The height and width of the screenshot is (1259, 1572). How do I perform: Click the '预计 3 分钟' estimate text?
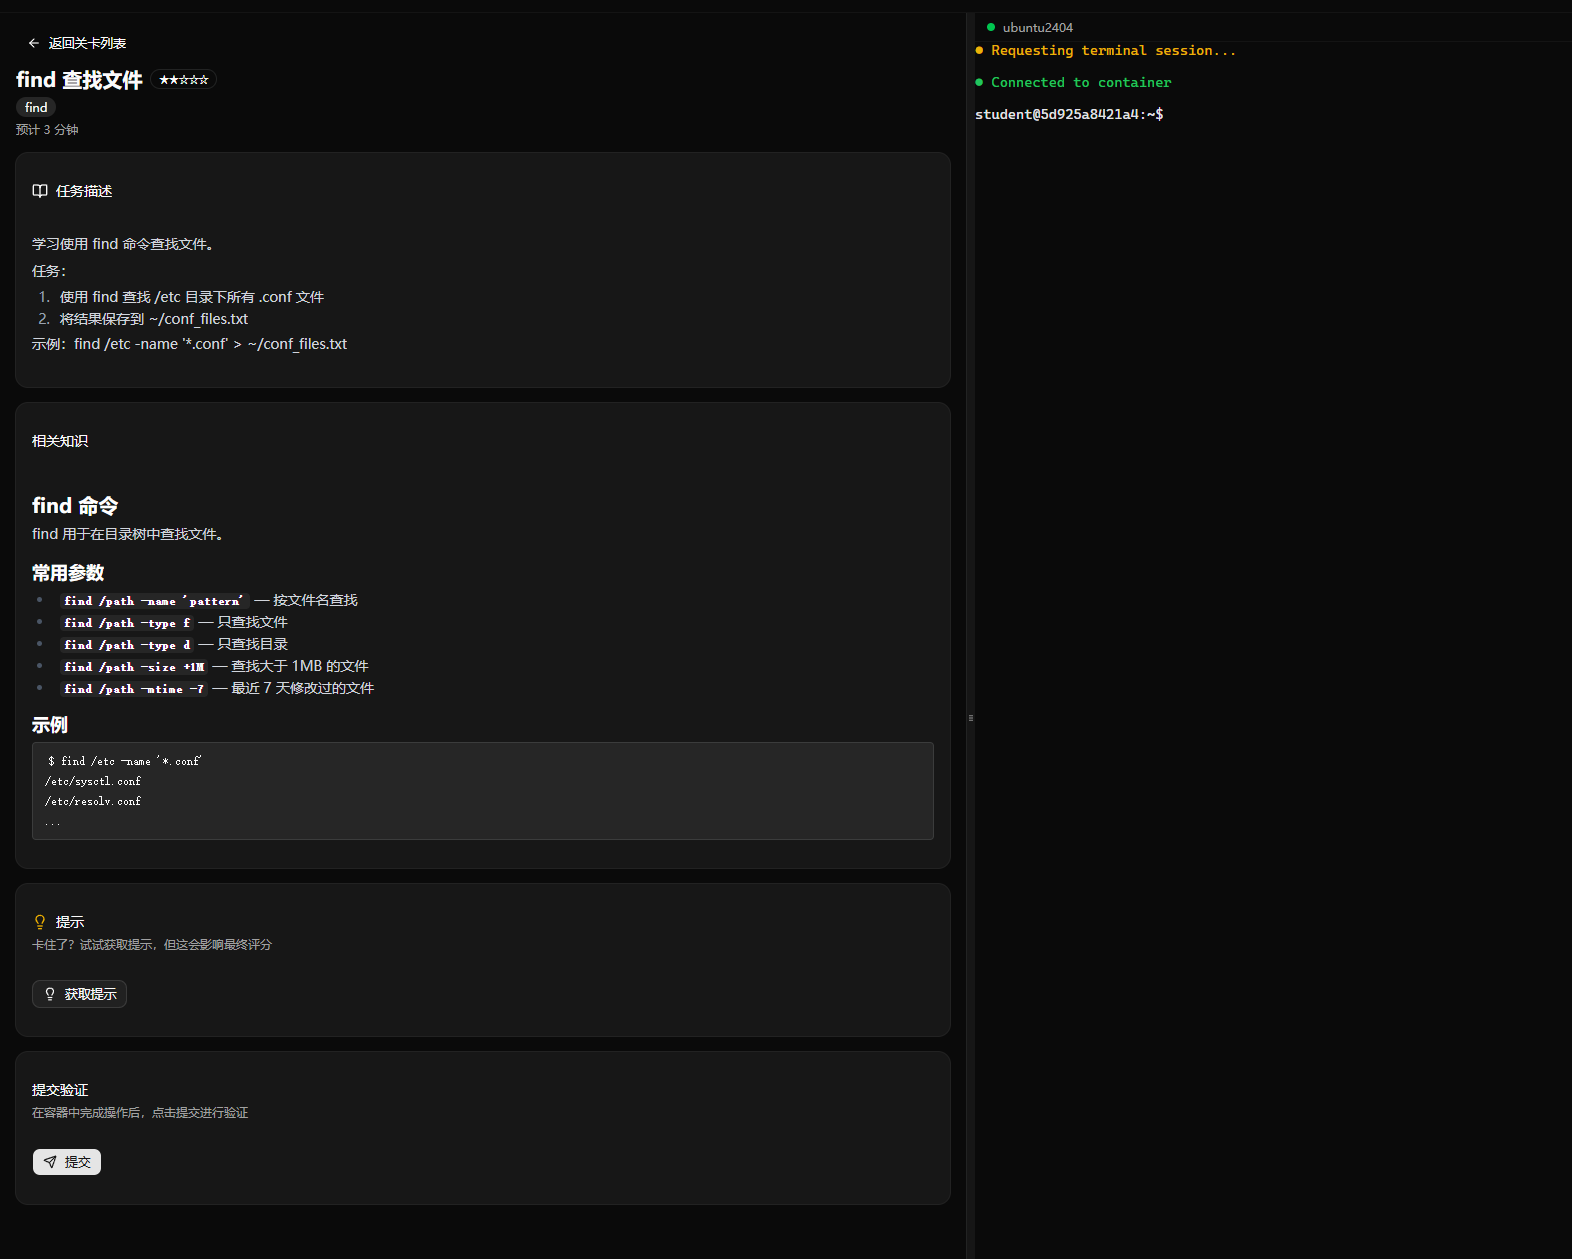[x=47, y=130]
